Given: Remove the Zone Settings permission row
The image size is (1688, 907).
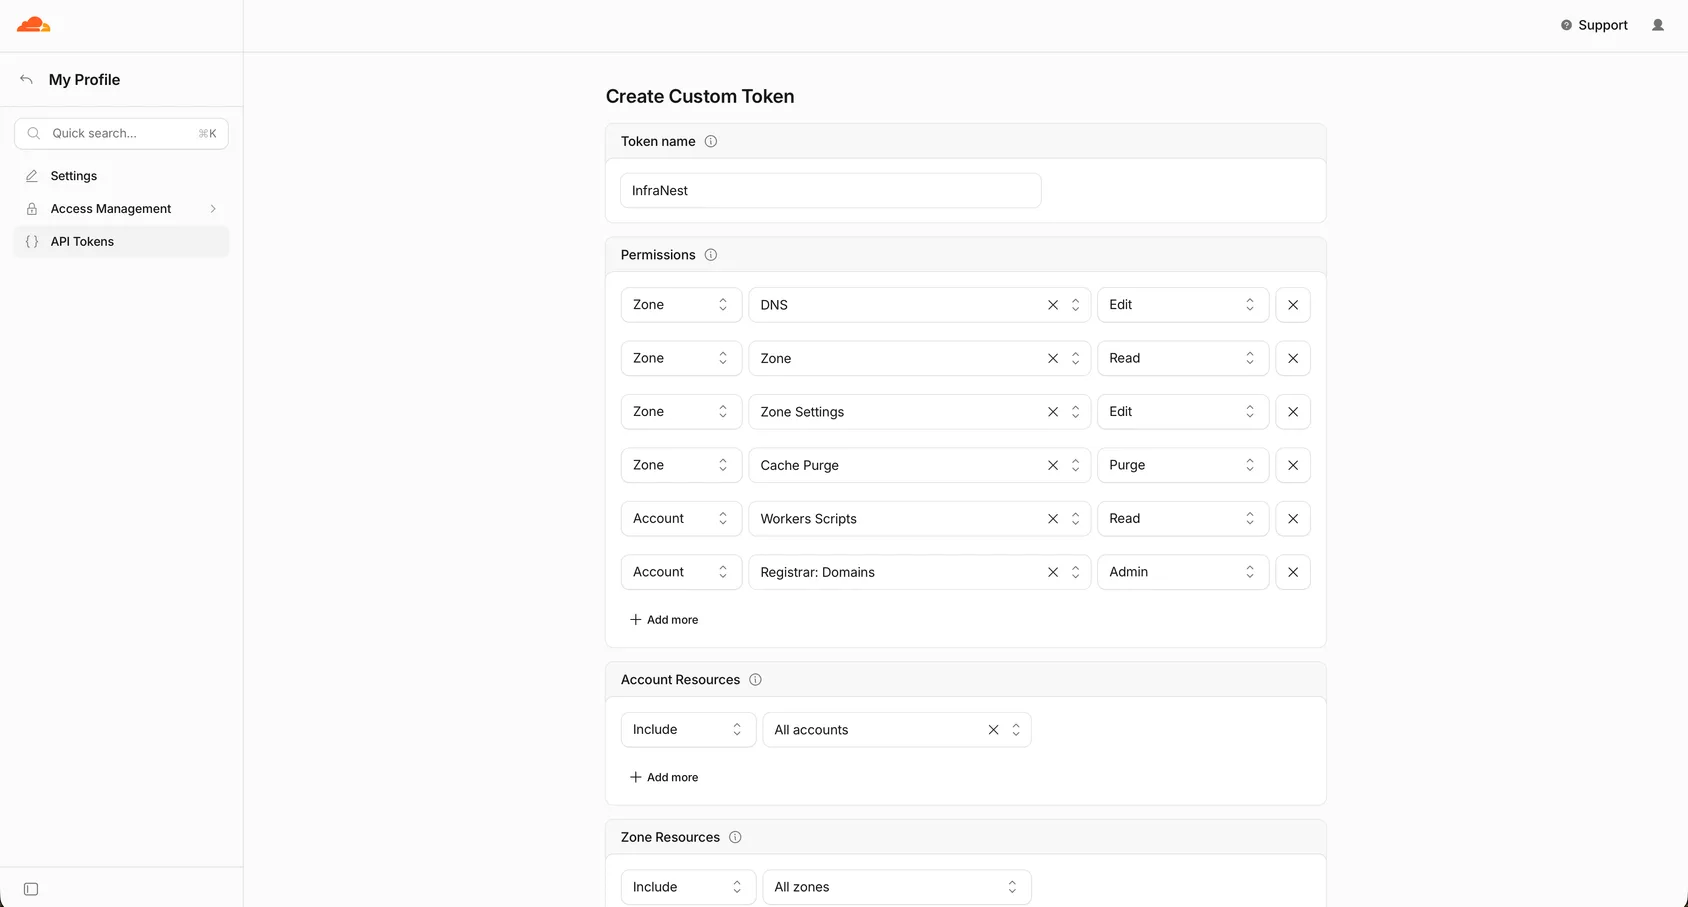Looking at the screenshot, I should (x=1293, y=412).
